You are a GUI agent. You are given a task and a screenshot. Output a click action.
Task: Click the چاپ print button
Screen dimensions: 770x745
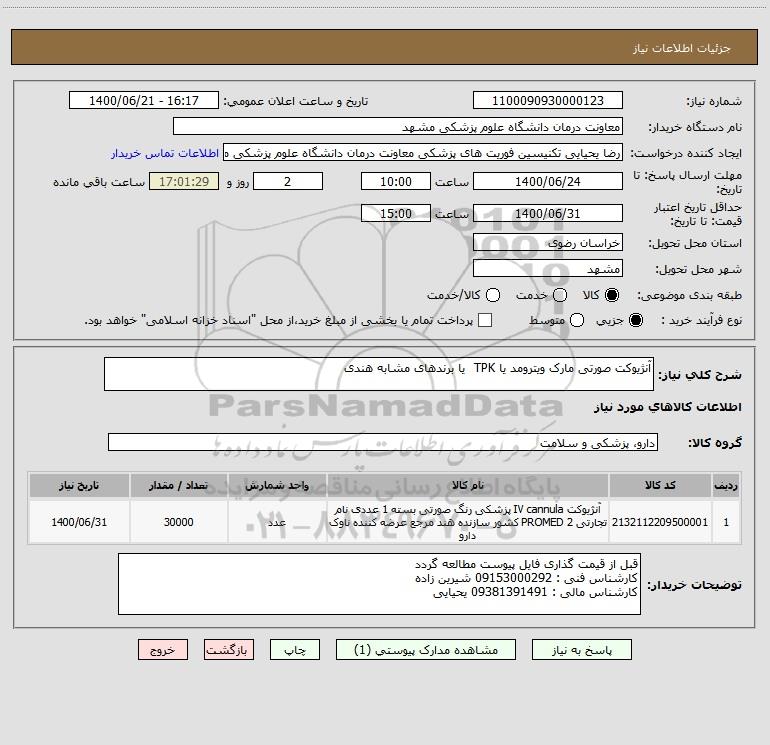(x=295, y=650)
